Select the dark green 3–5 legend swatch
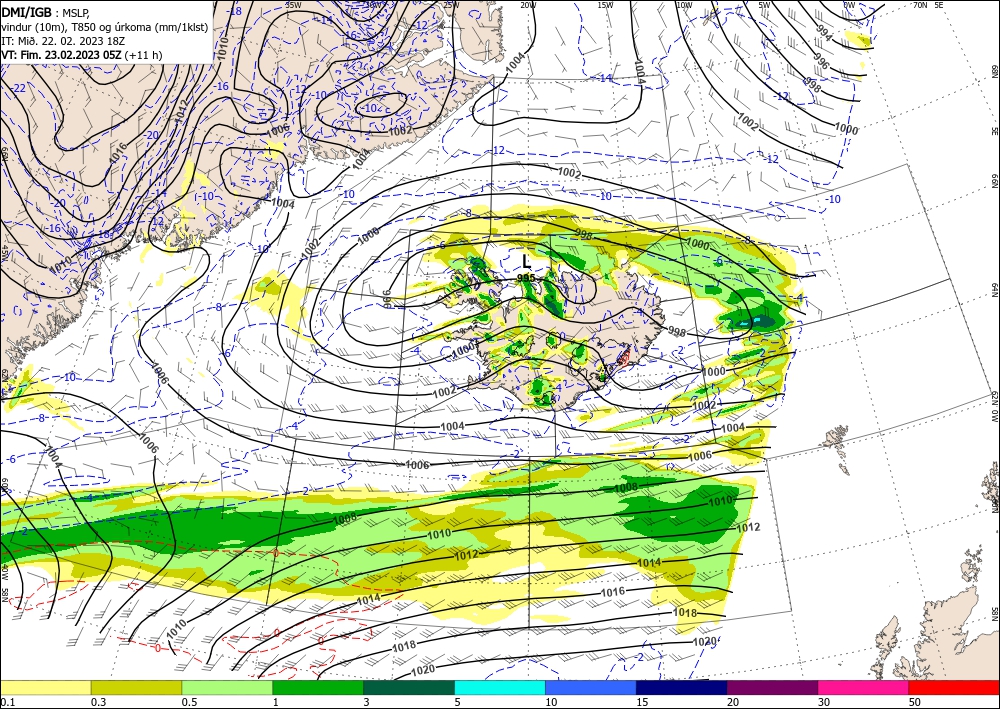Screen dimensions: 1000x709 click(409, 687)
